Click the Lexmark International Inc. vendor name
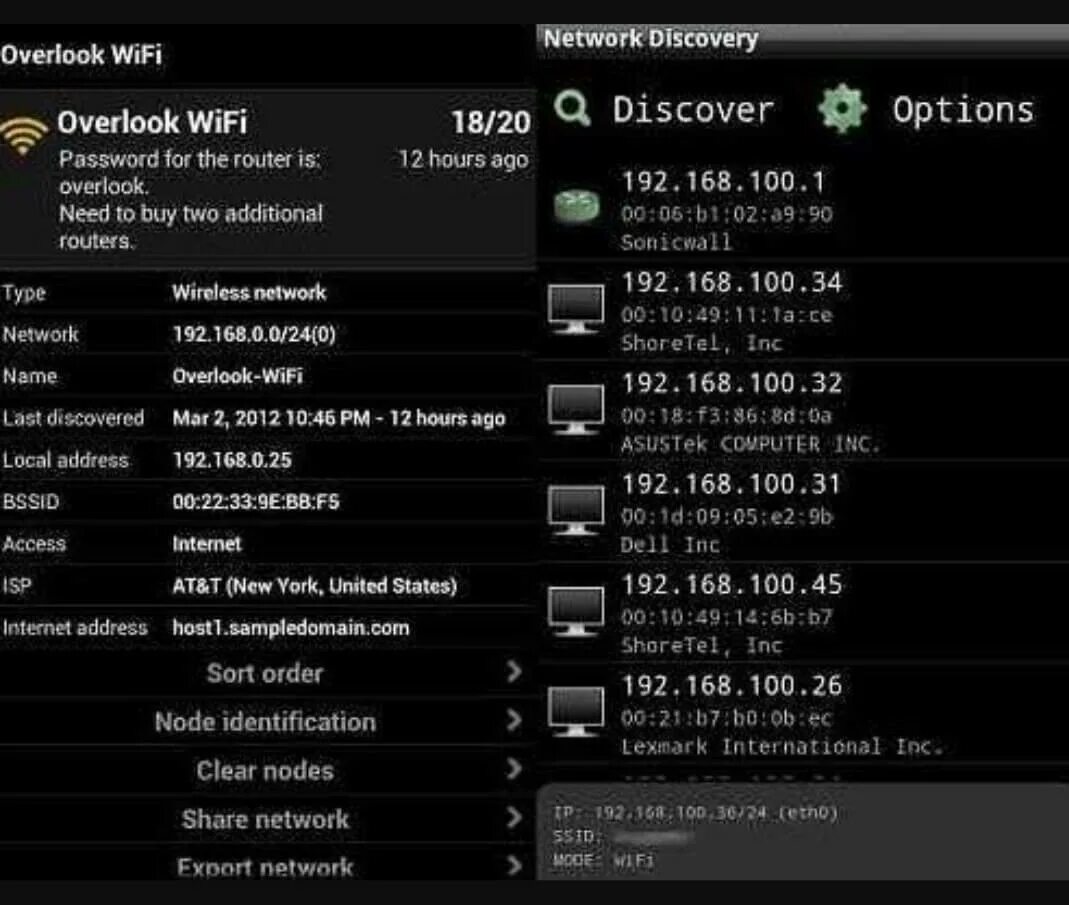The height and width of the screenshot is (905, 1069). tap(782, 746)
